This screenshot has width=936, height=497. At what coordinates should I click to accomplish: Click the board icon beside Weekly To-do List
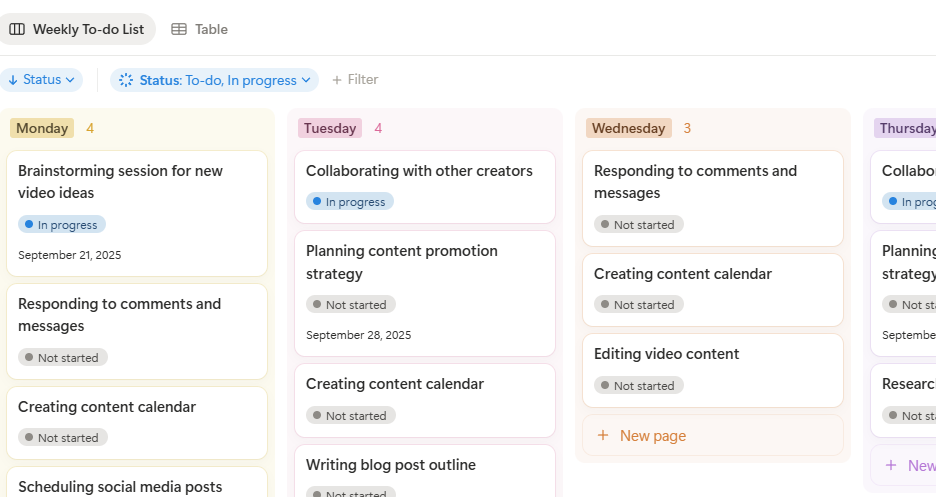coord(17,29)
